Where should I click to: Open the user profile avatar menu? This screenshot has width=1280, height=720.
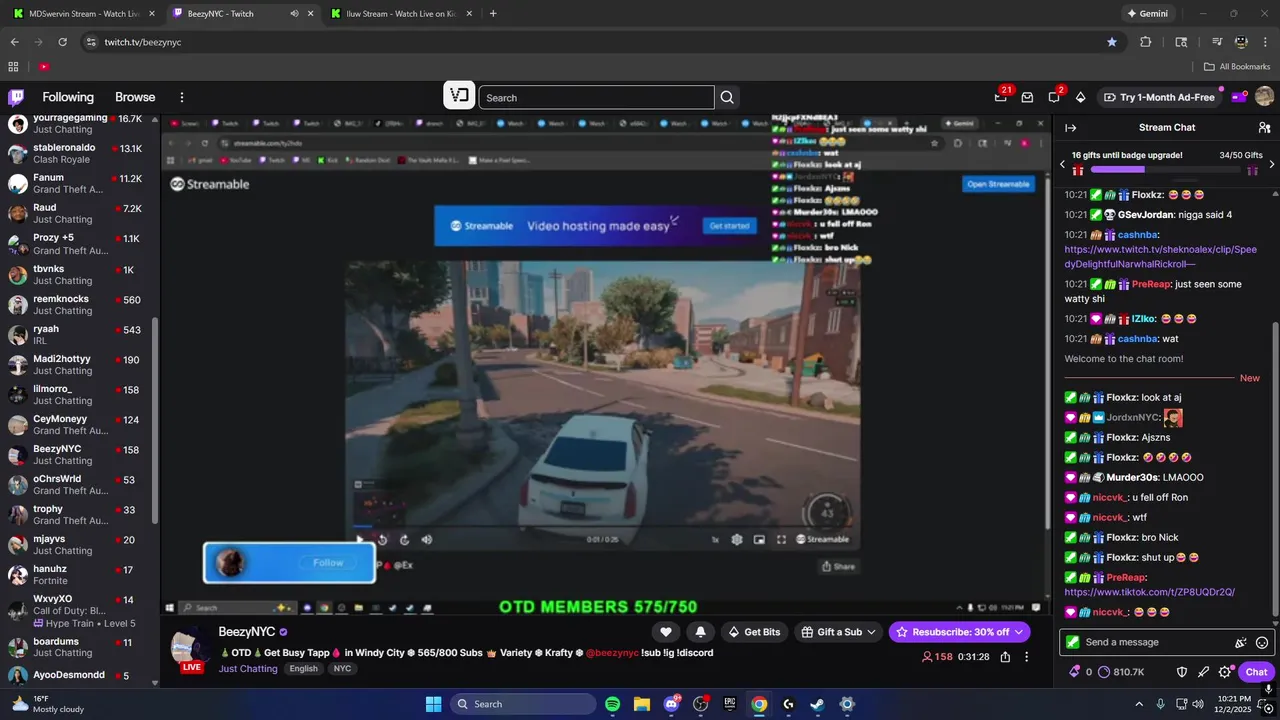click(x=1264, y=97)
